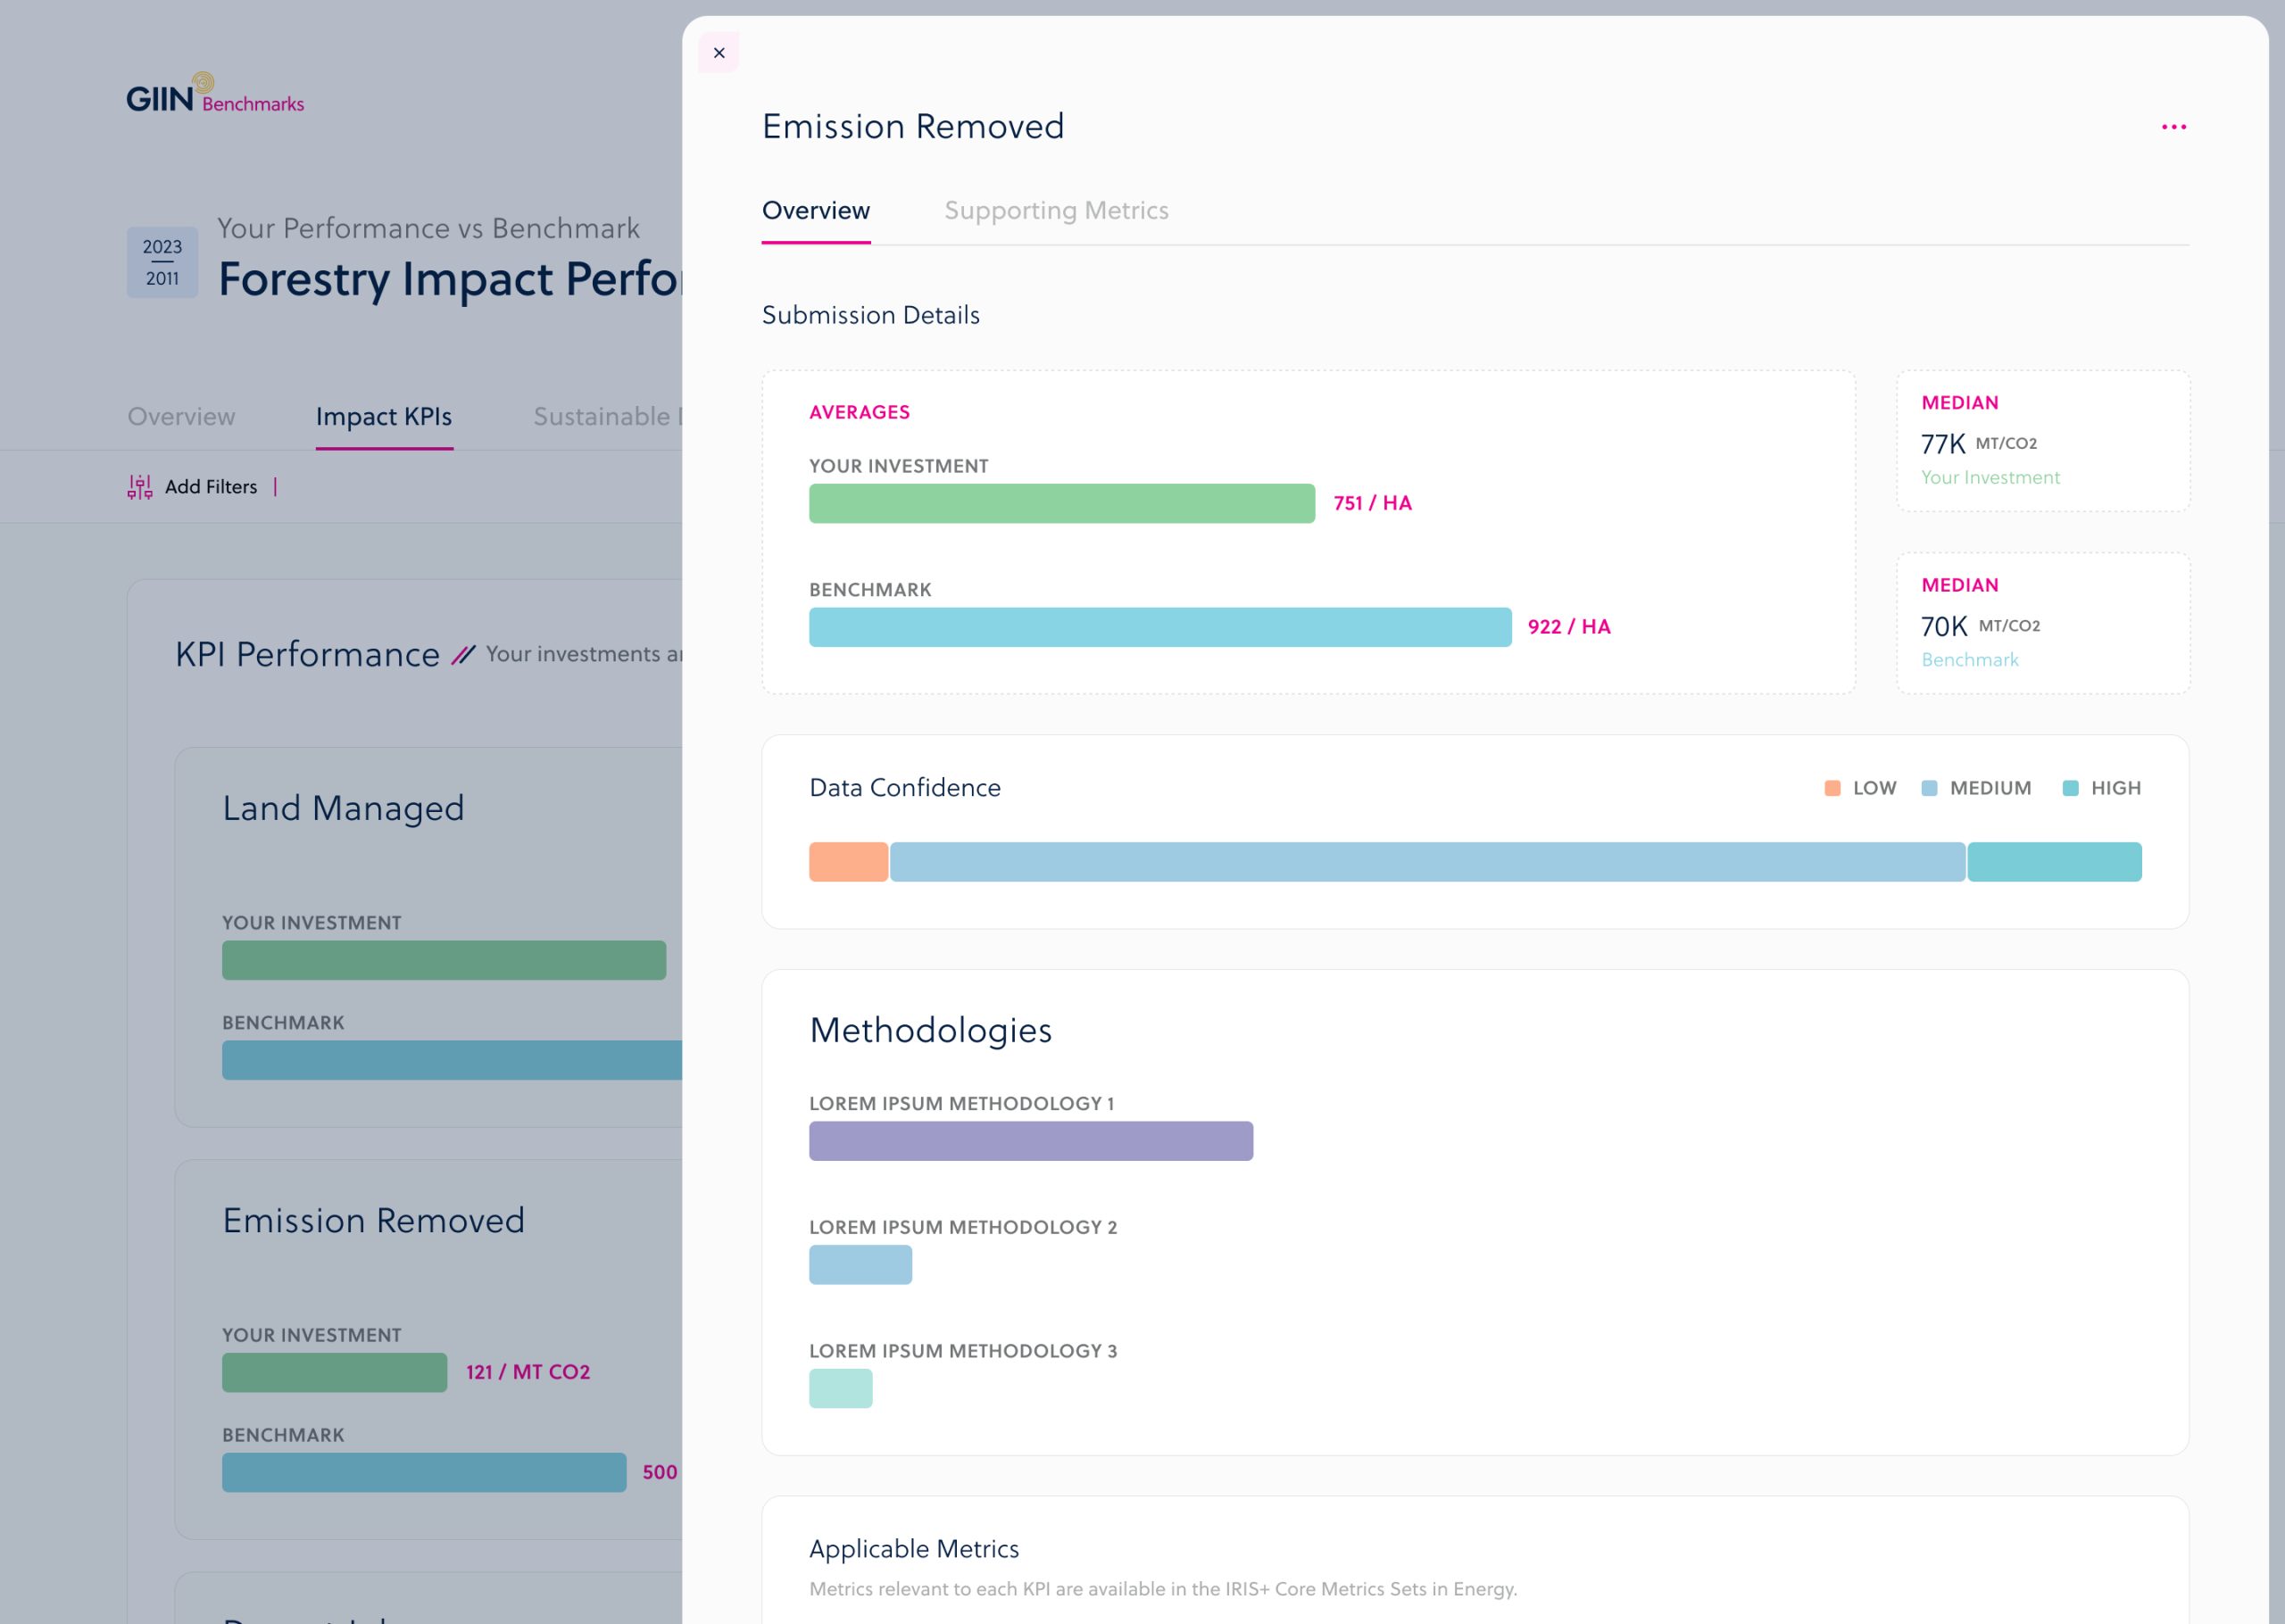Click the purple Methodology 1 bar

click(1030, 1140)
